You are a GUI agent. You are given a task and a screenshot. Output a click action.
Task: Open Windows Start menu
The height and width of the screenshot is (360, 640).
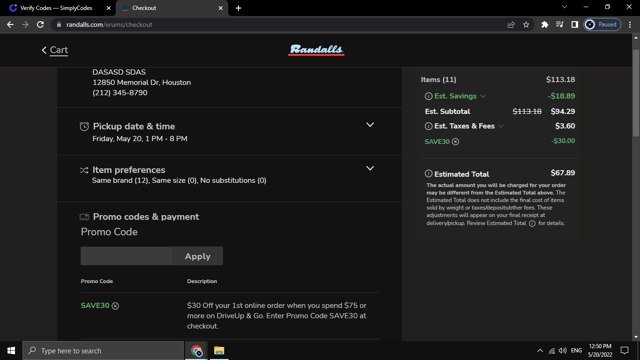tap(11, 351)
